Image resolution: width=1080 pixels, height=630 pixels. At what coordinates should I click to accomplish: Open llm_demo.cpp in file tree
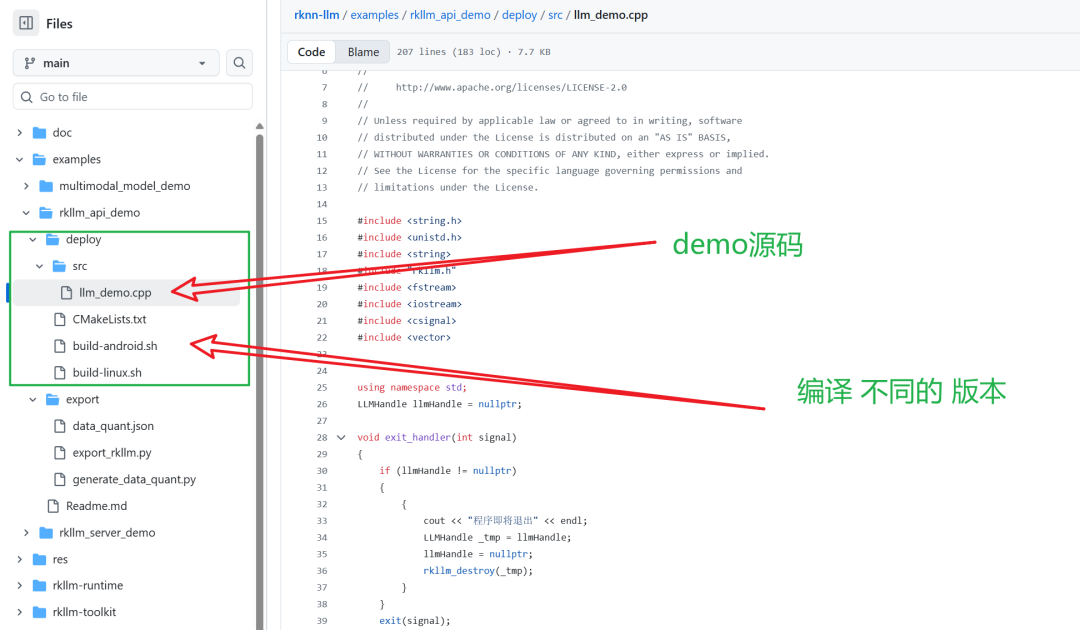coord(115,293)
